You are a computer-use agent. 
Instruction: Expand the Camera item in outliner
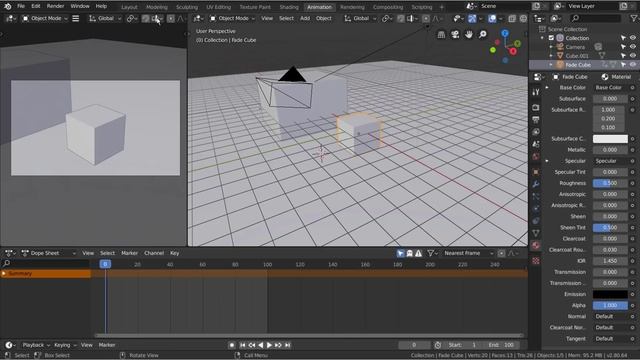(551, 47)
